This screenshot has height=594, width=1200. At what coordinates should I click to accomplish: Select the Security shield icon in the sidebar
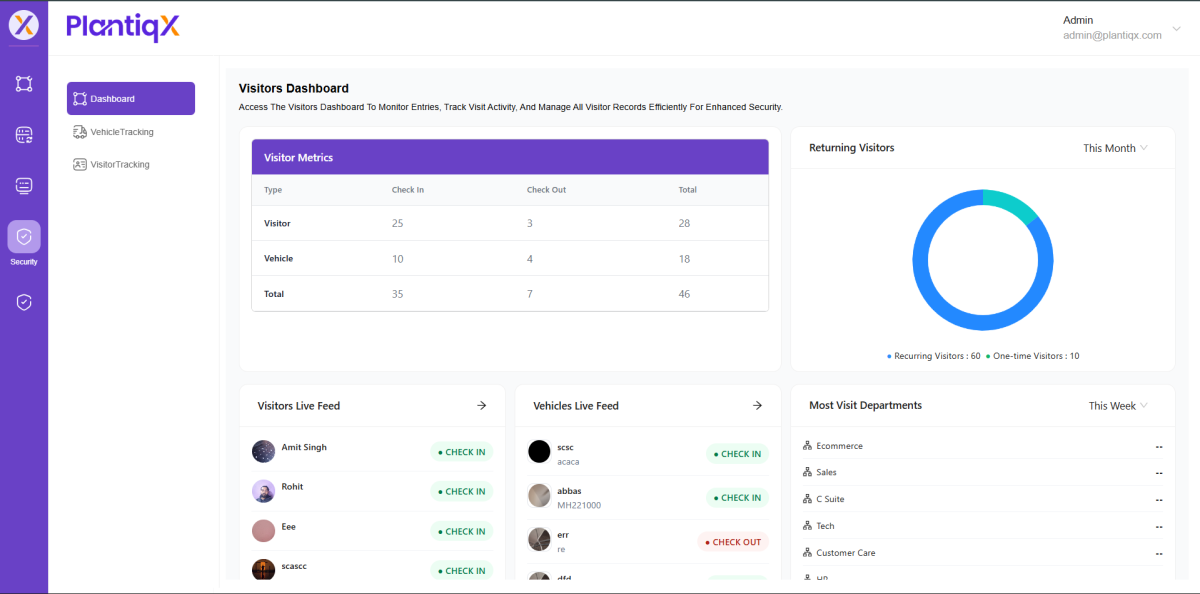(24, 237)
